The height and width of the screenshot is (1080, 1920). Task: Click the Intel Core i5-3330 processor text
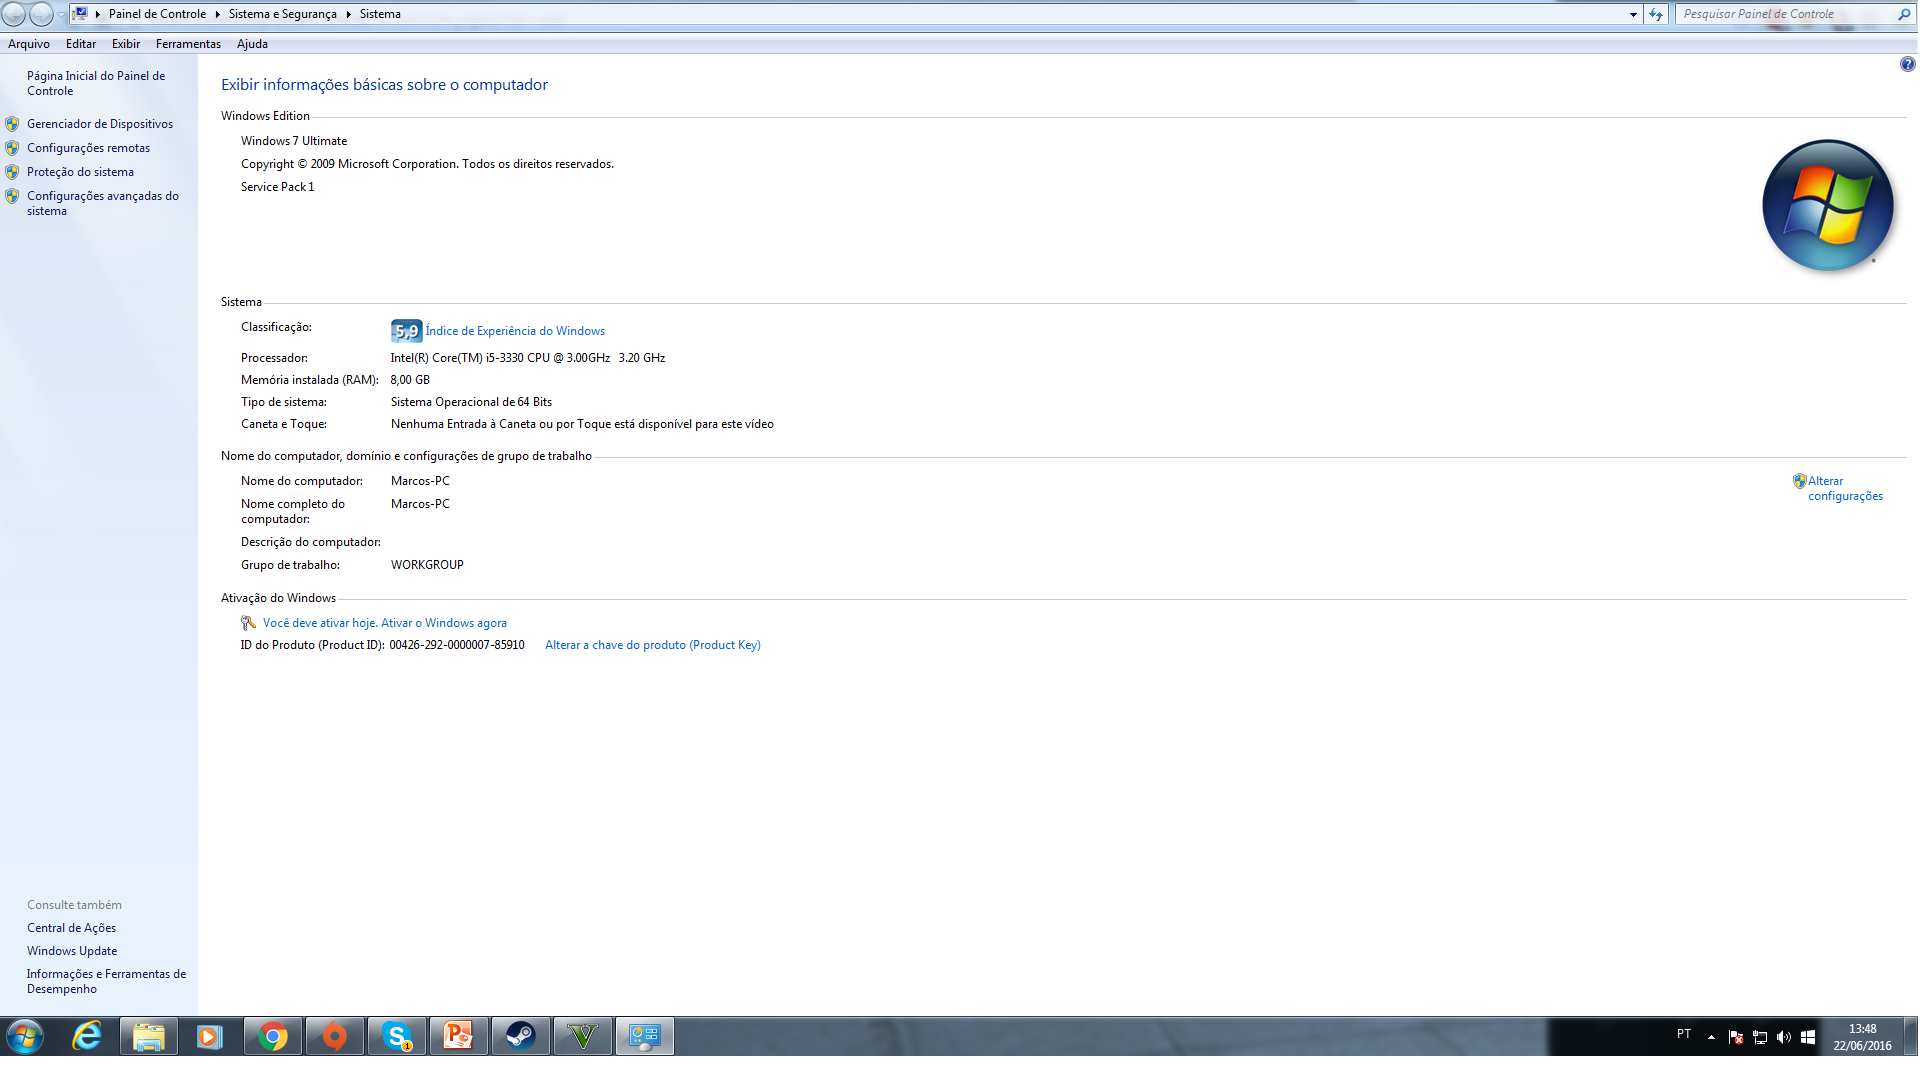[x=527, y=358]
